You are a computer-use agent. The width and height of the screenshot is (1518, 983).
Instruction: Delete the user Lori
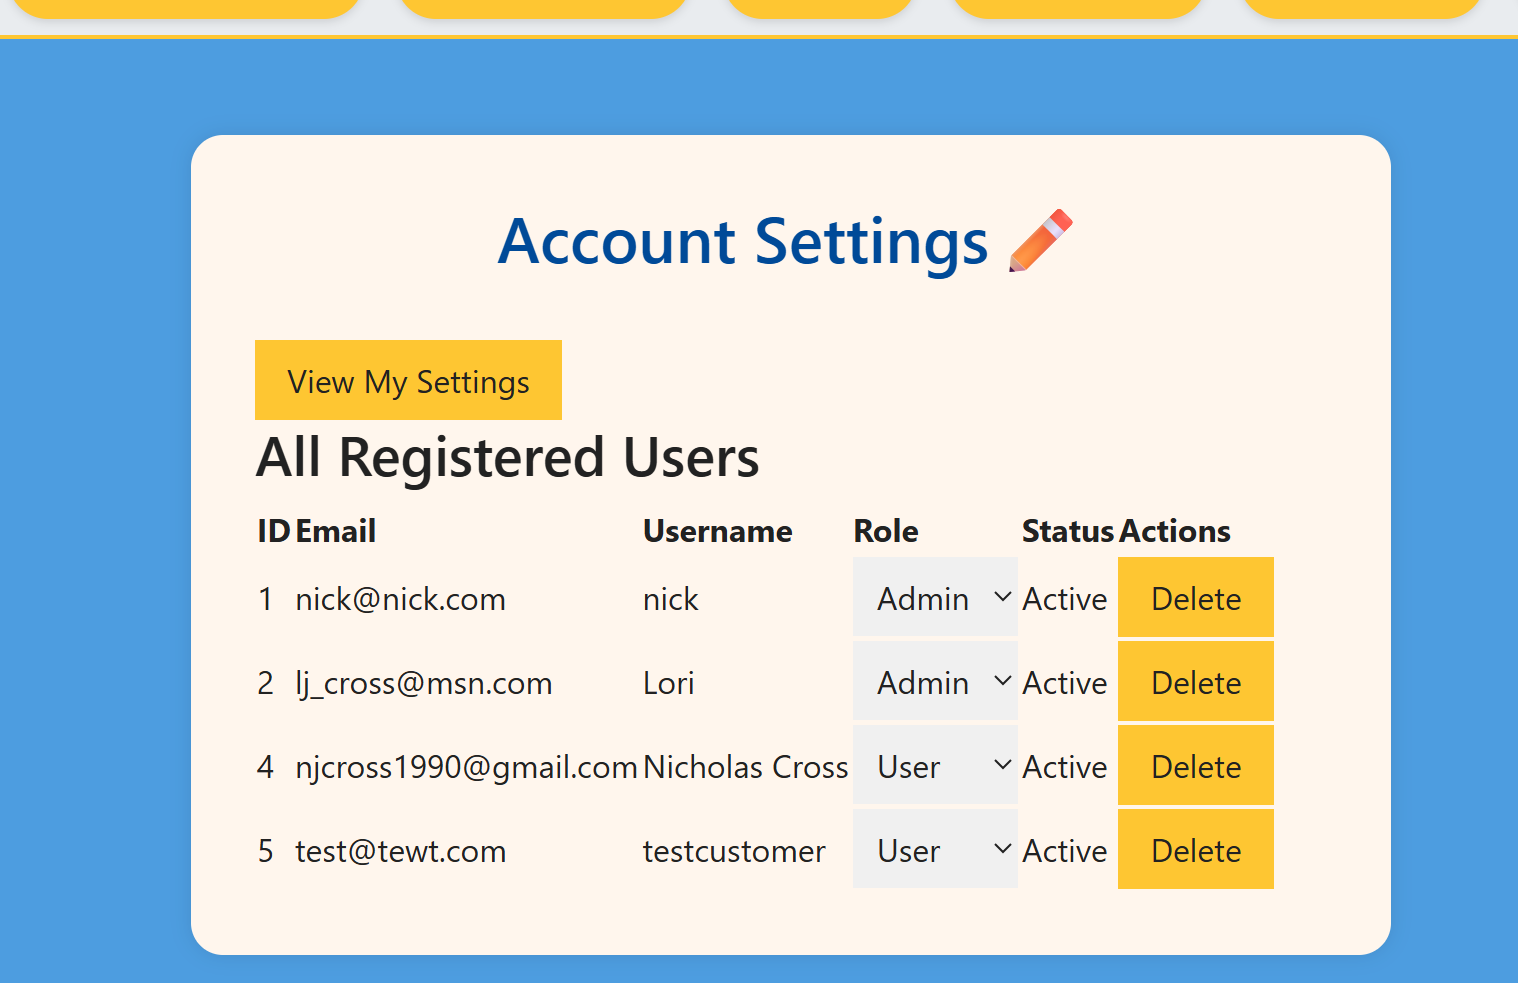(x=1195, y=682)
